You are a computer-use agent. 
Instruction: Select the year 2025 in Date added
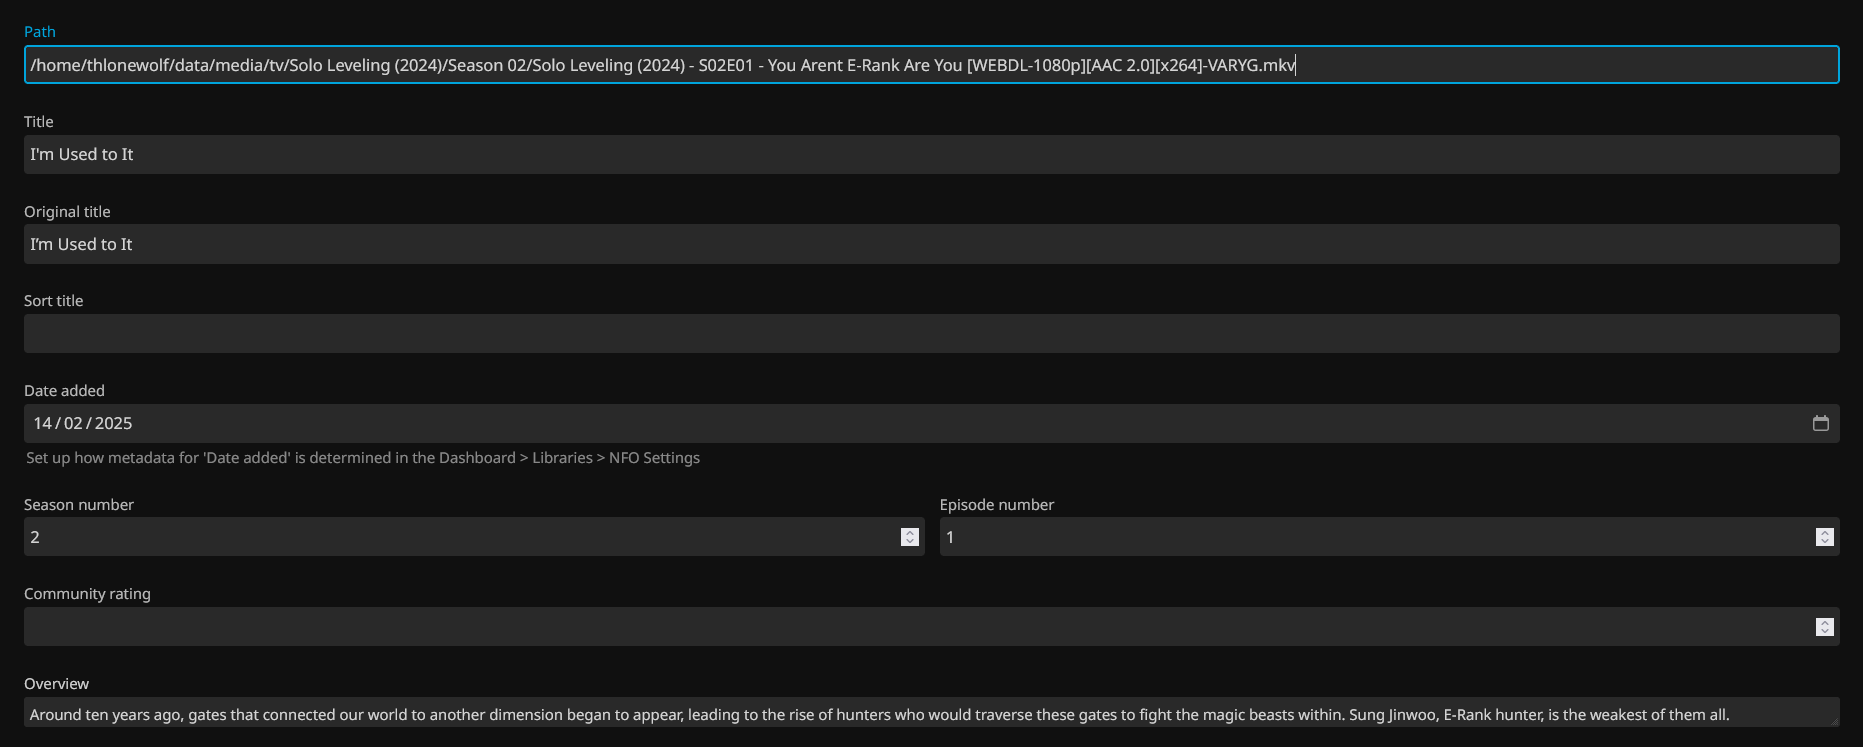[113, 424]
